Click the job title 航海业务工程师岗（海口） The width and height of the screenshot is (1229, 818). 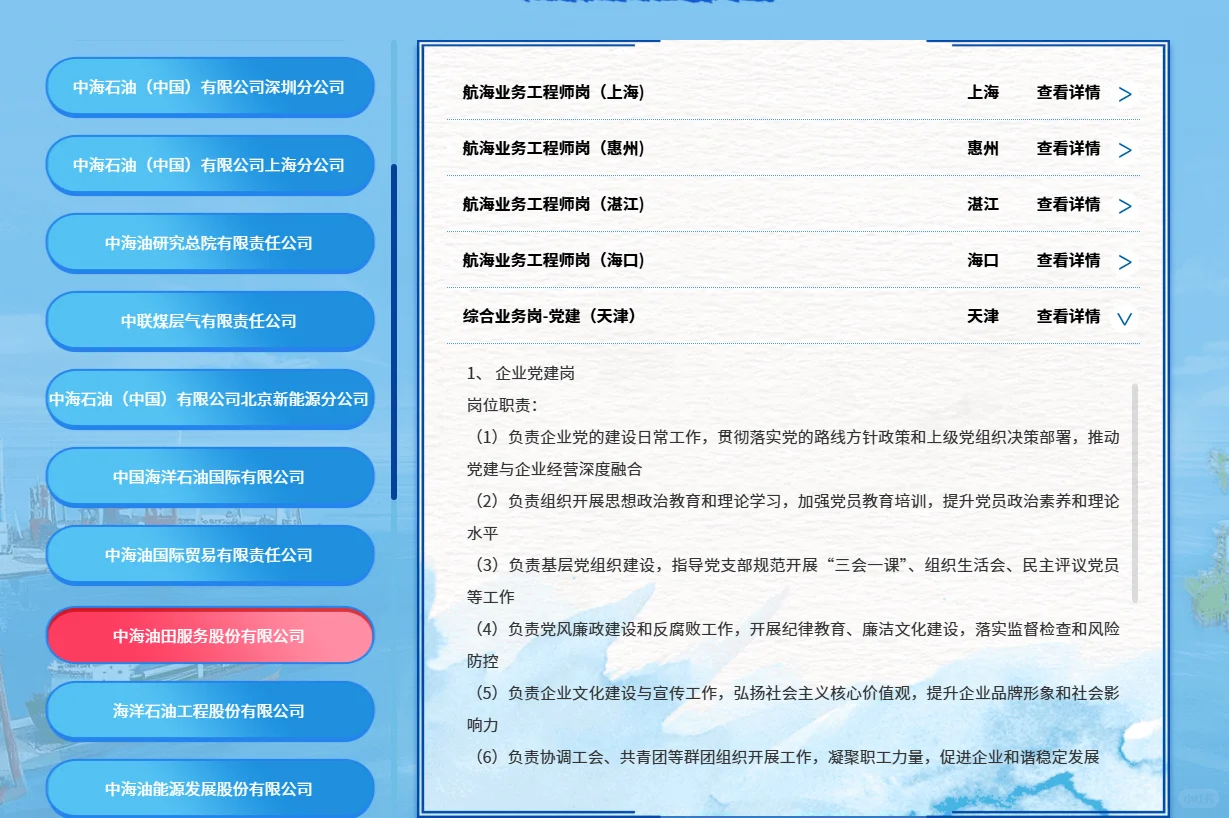click(x=553, y=260)
